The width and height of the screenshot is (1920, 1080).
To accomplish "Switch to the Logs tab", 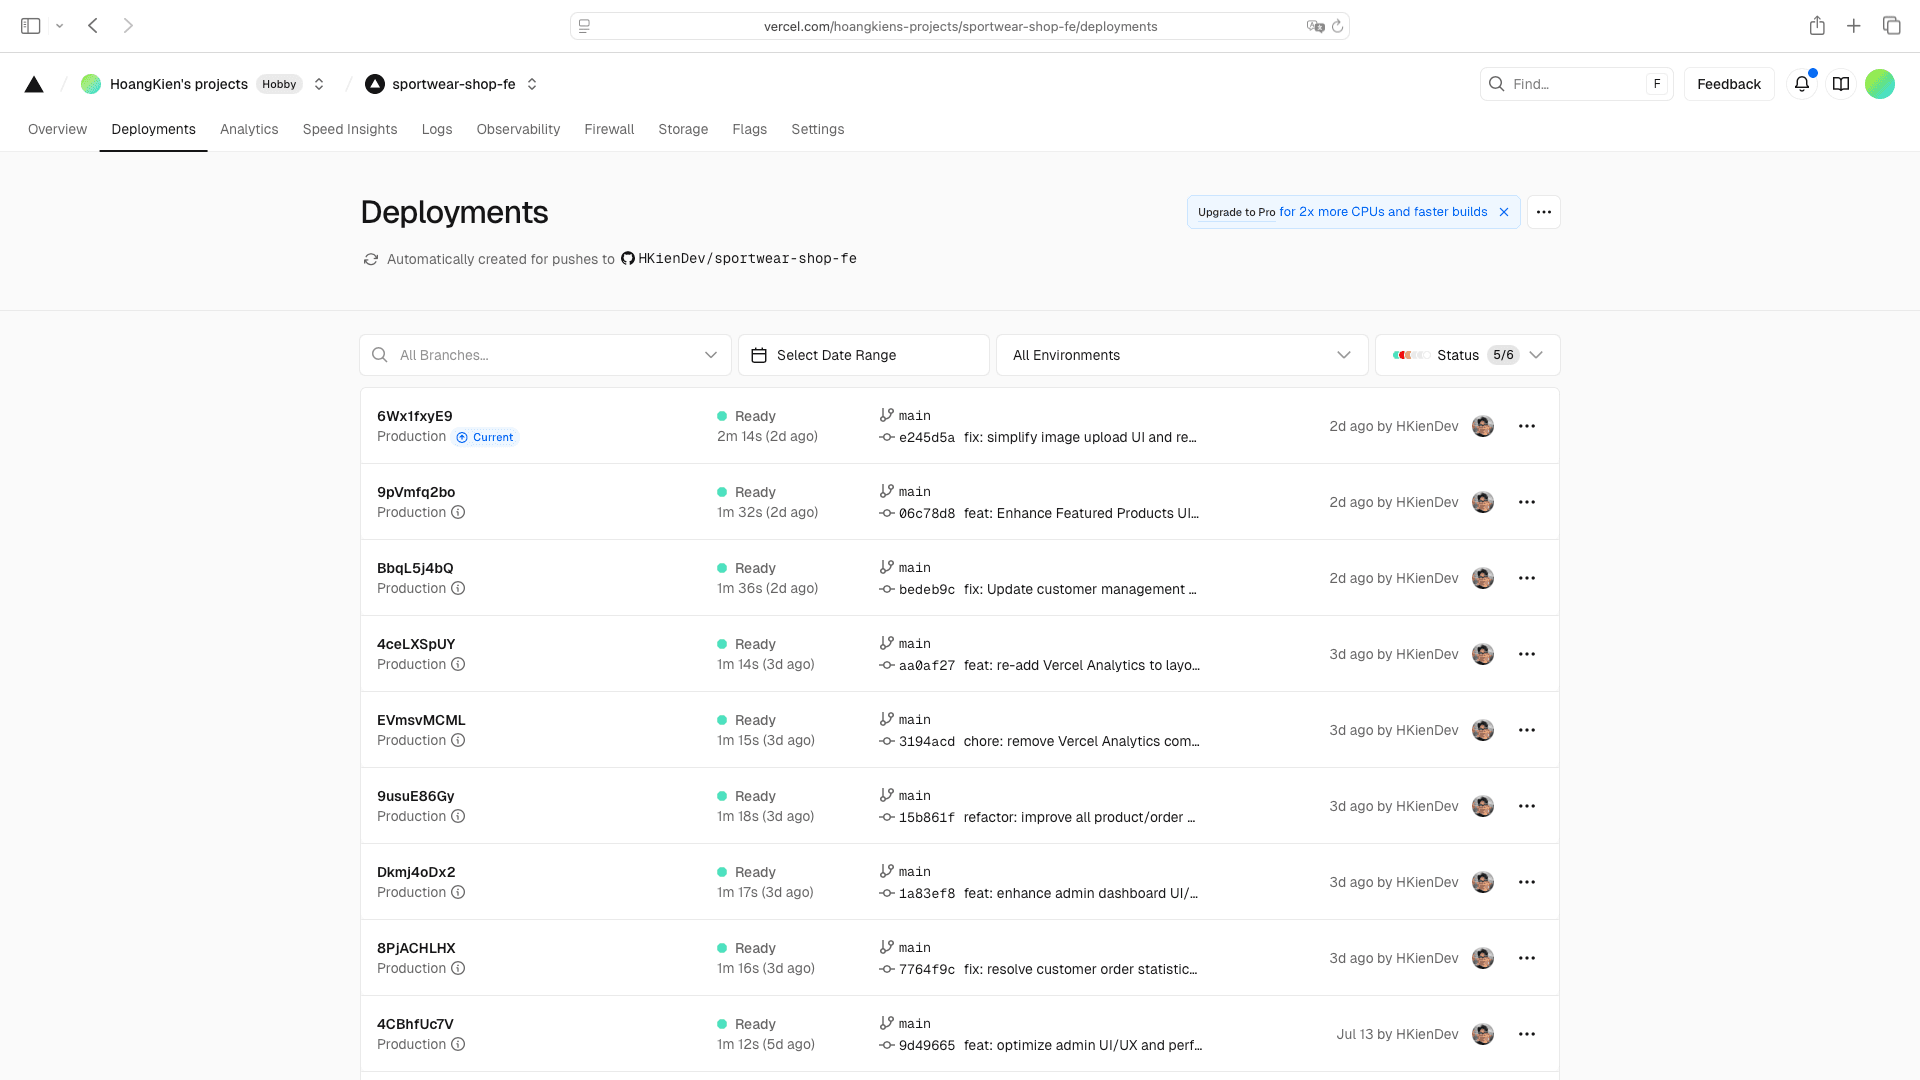I will tap(437, 129).
